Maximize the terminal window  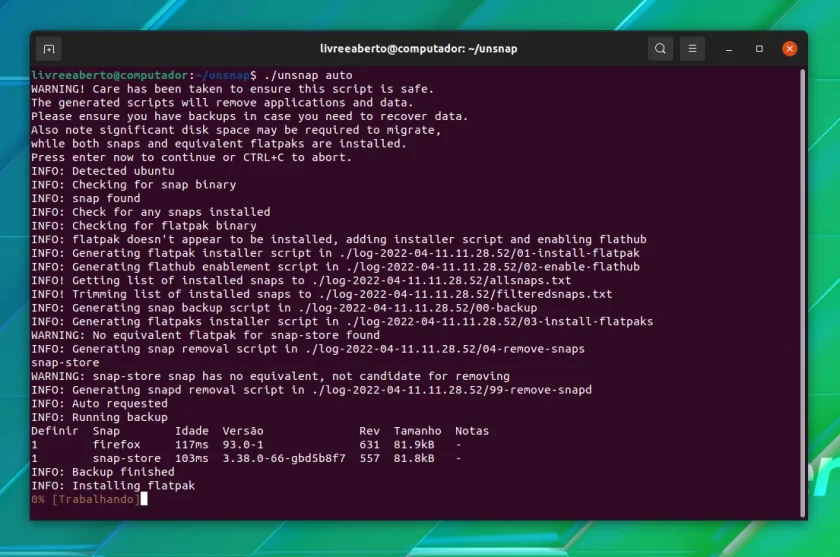(x=759, y=49)
